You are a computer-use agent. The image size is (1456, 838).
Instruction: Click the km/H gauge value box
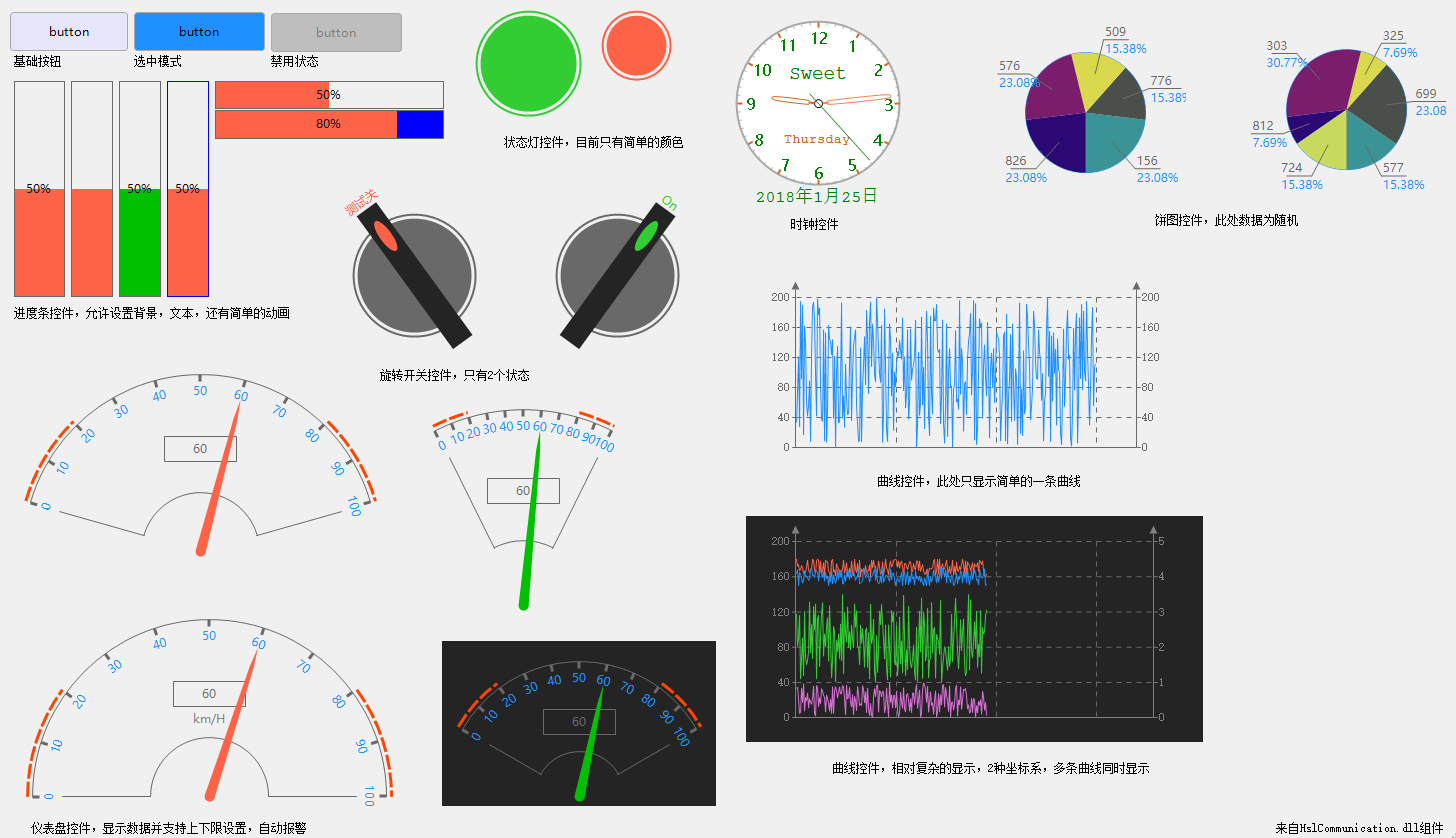pyautogui.click(x=209, y=694)
